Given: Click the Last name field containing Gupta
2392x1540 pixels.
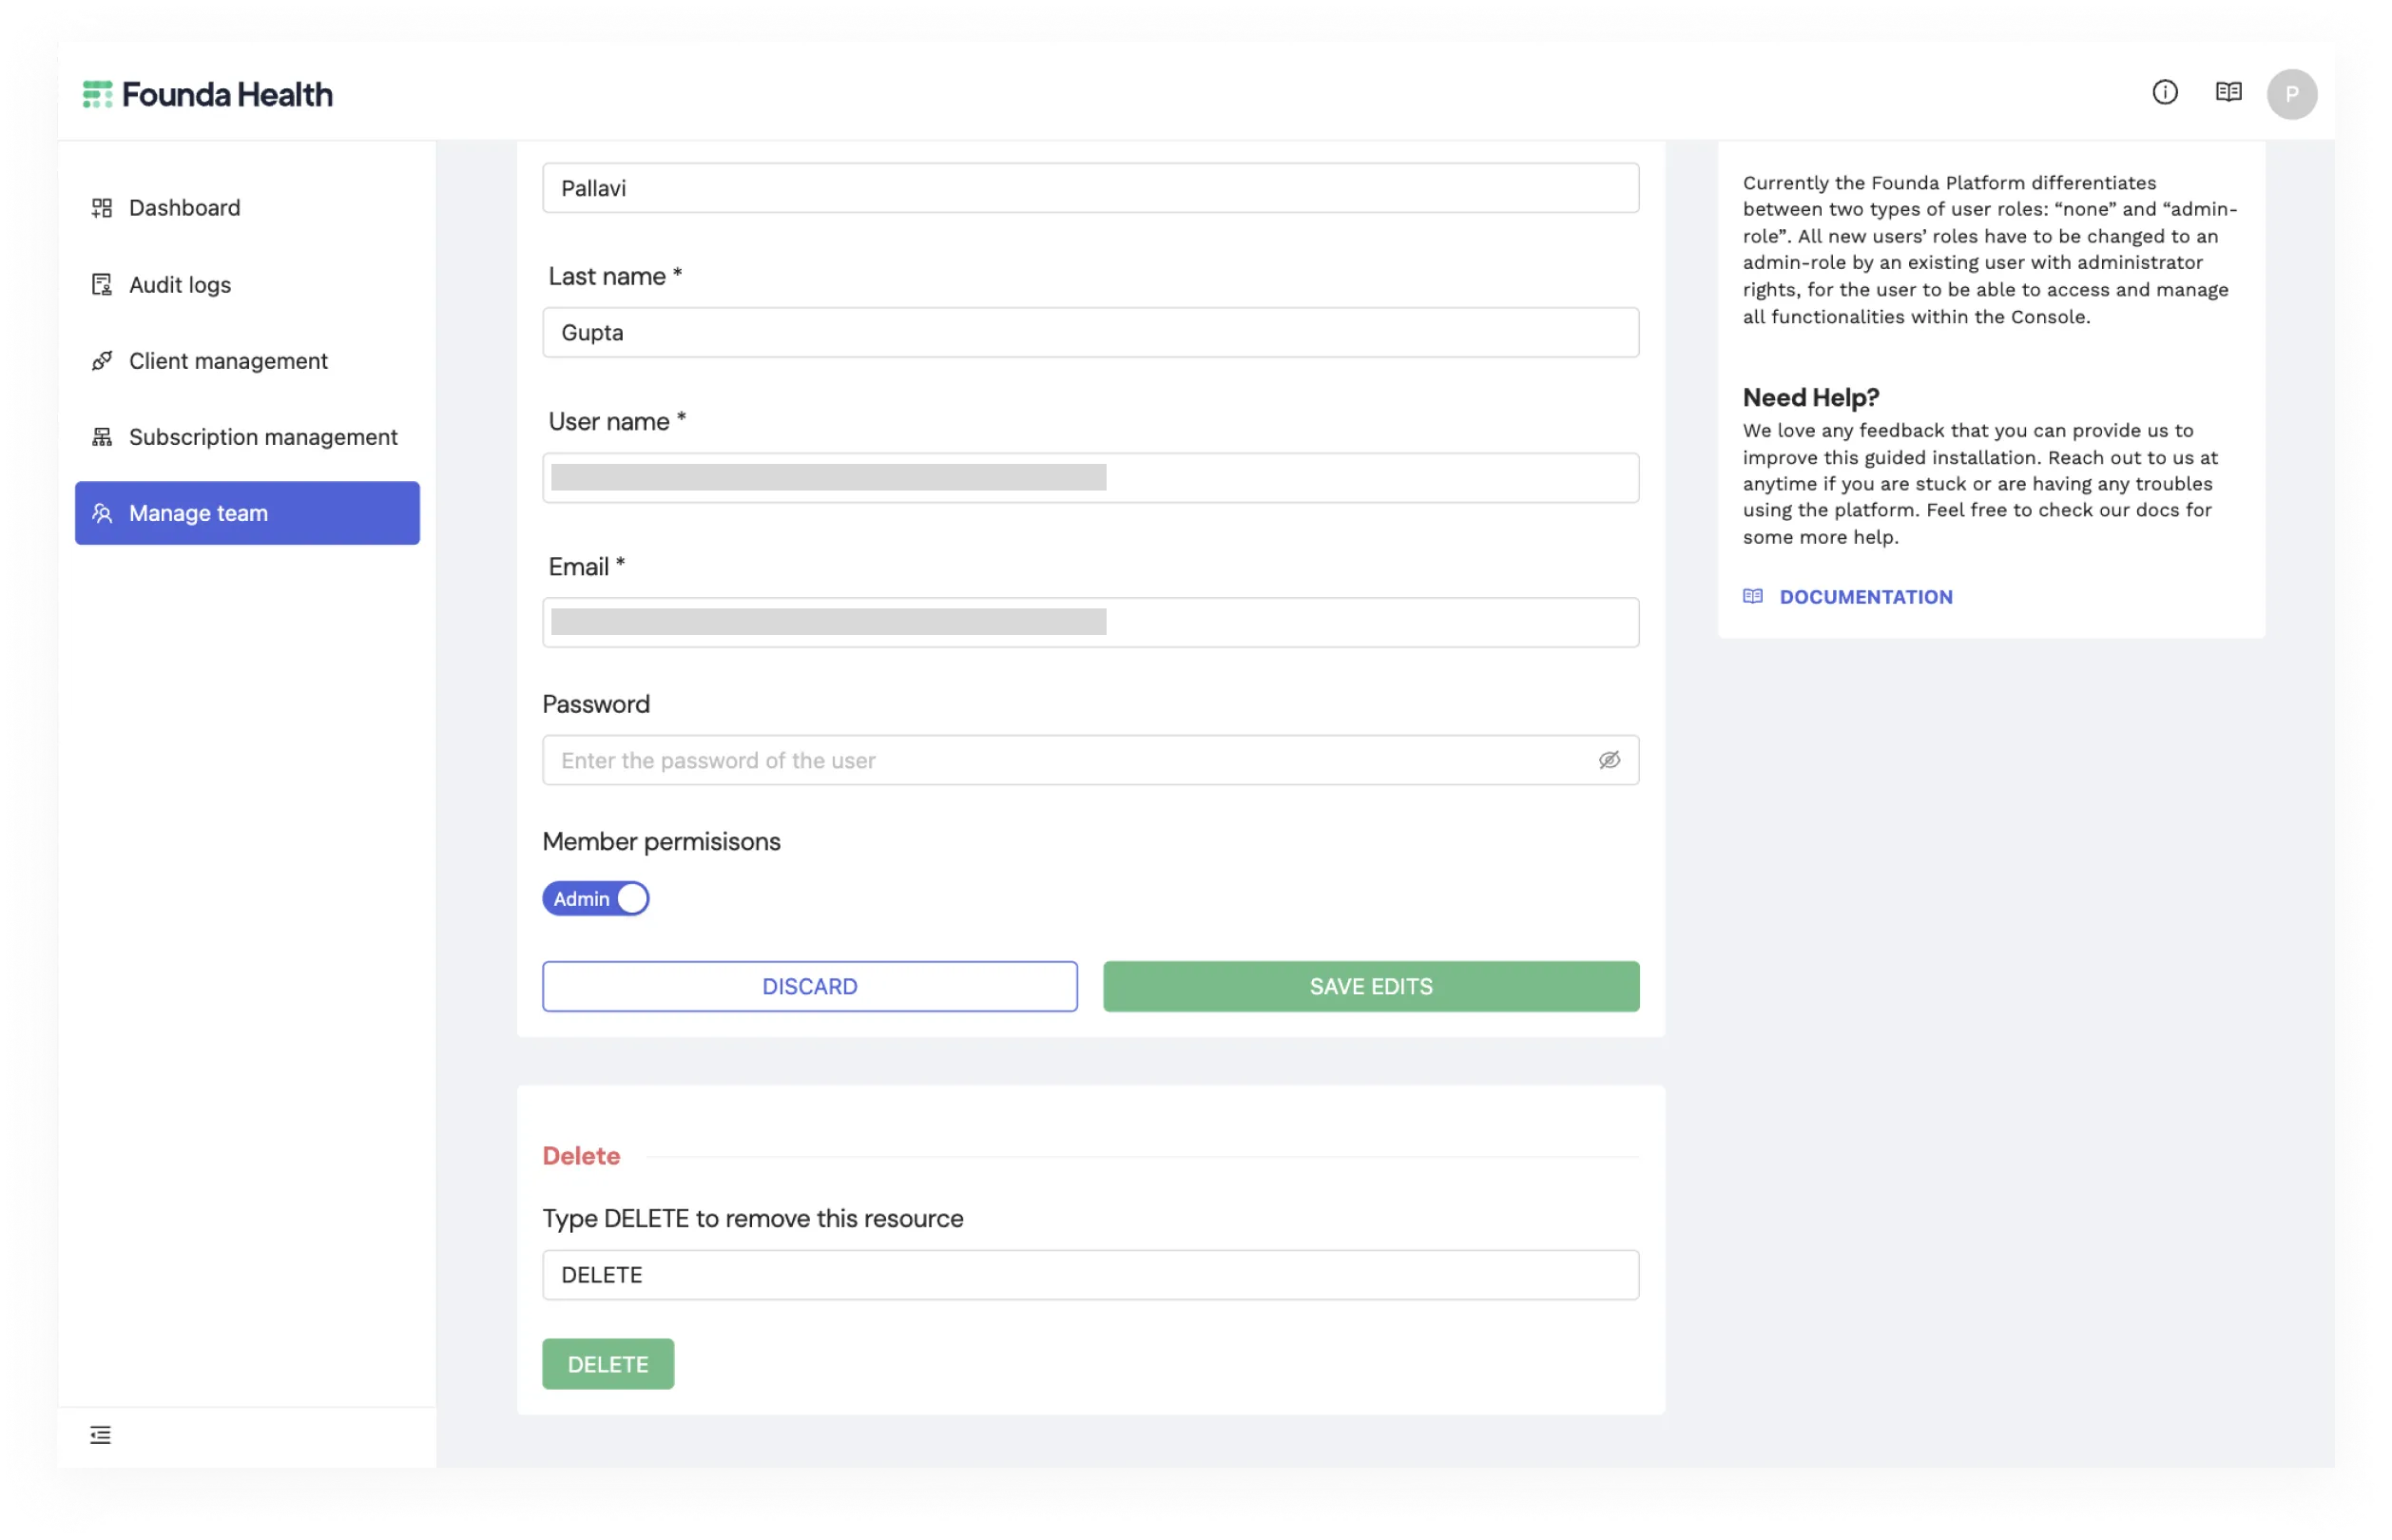Looking at the screenshot, I should pyautogui.click(x=1090, y=332).
